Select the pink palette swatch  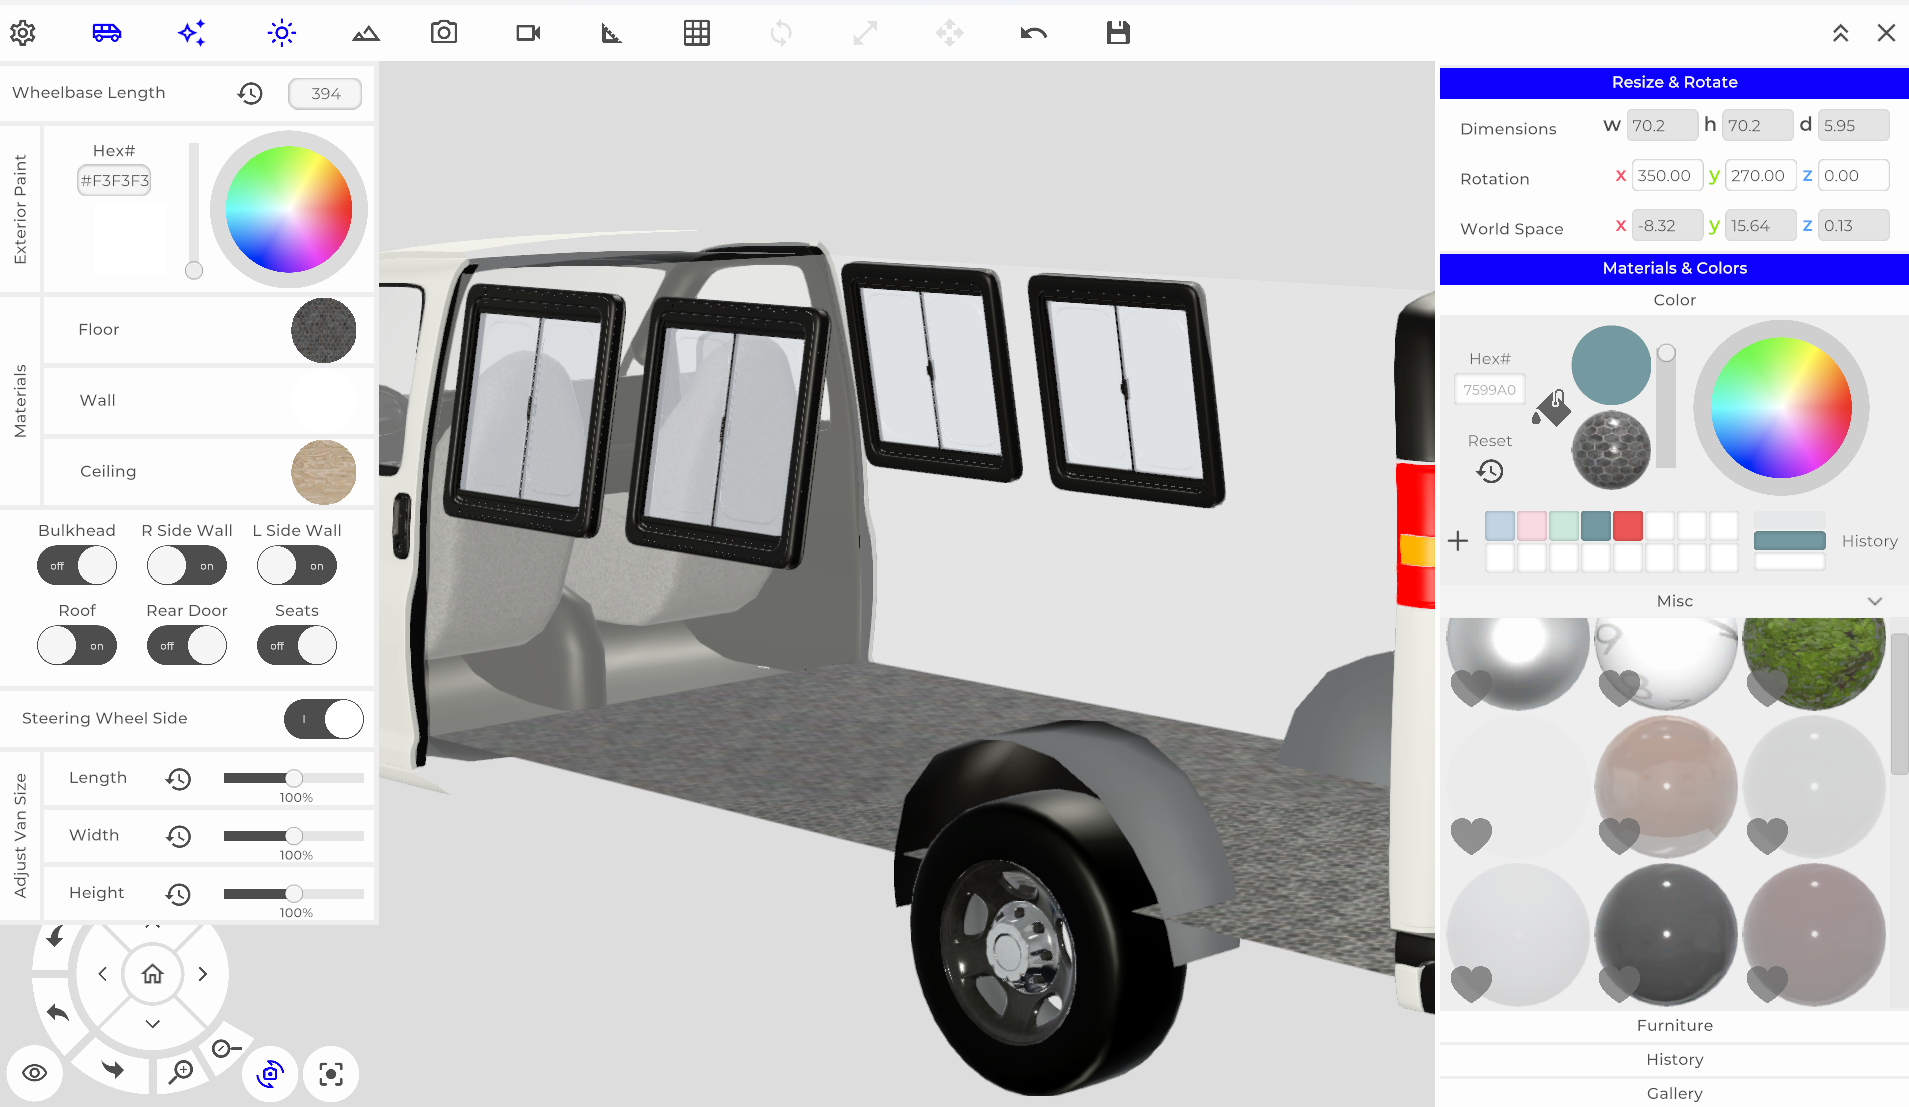click(x=1532, y=526)
